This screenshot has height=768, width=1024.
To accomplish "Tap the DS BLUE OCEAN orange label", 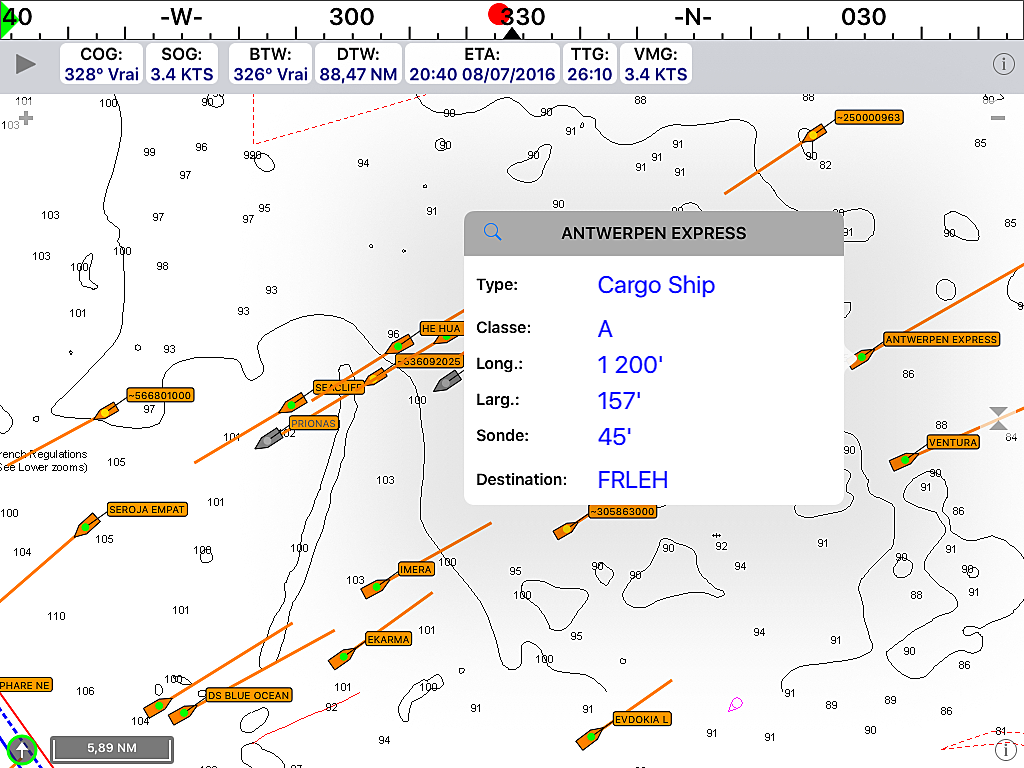I will (x=248, y=696).
